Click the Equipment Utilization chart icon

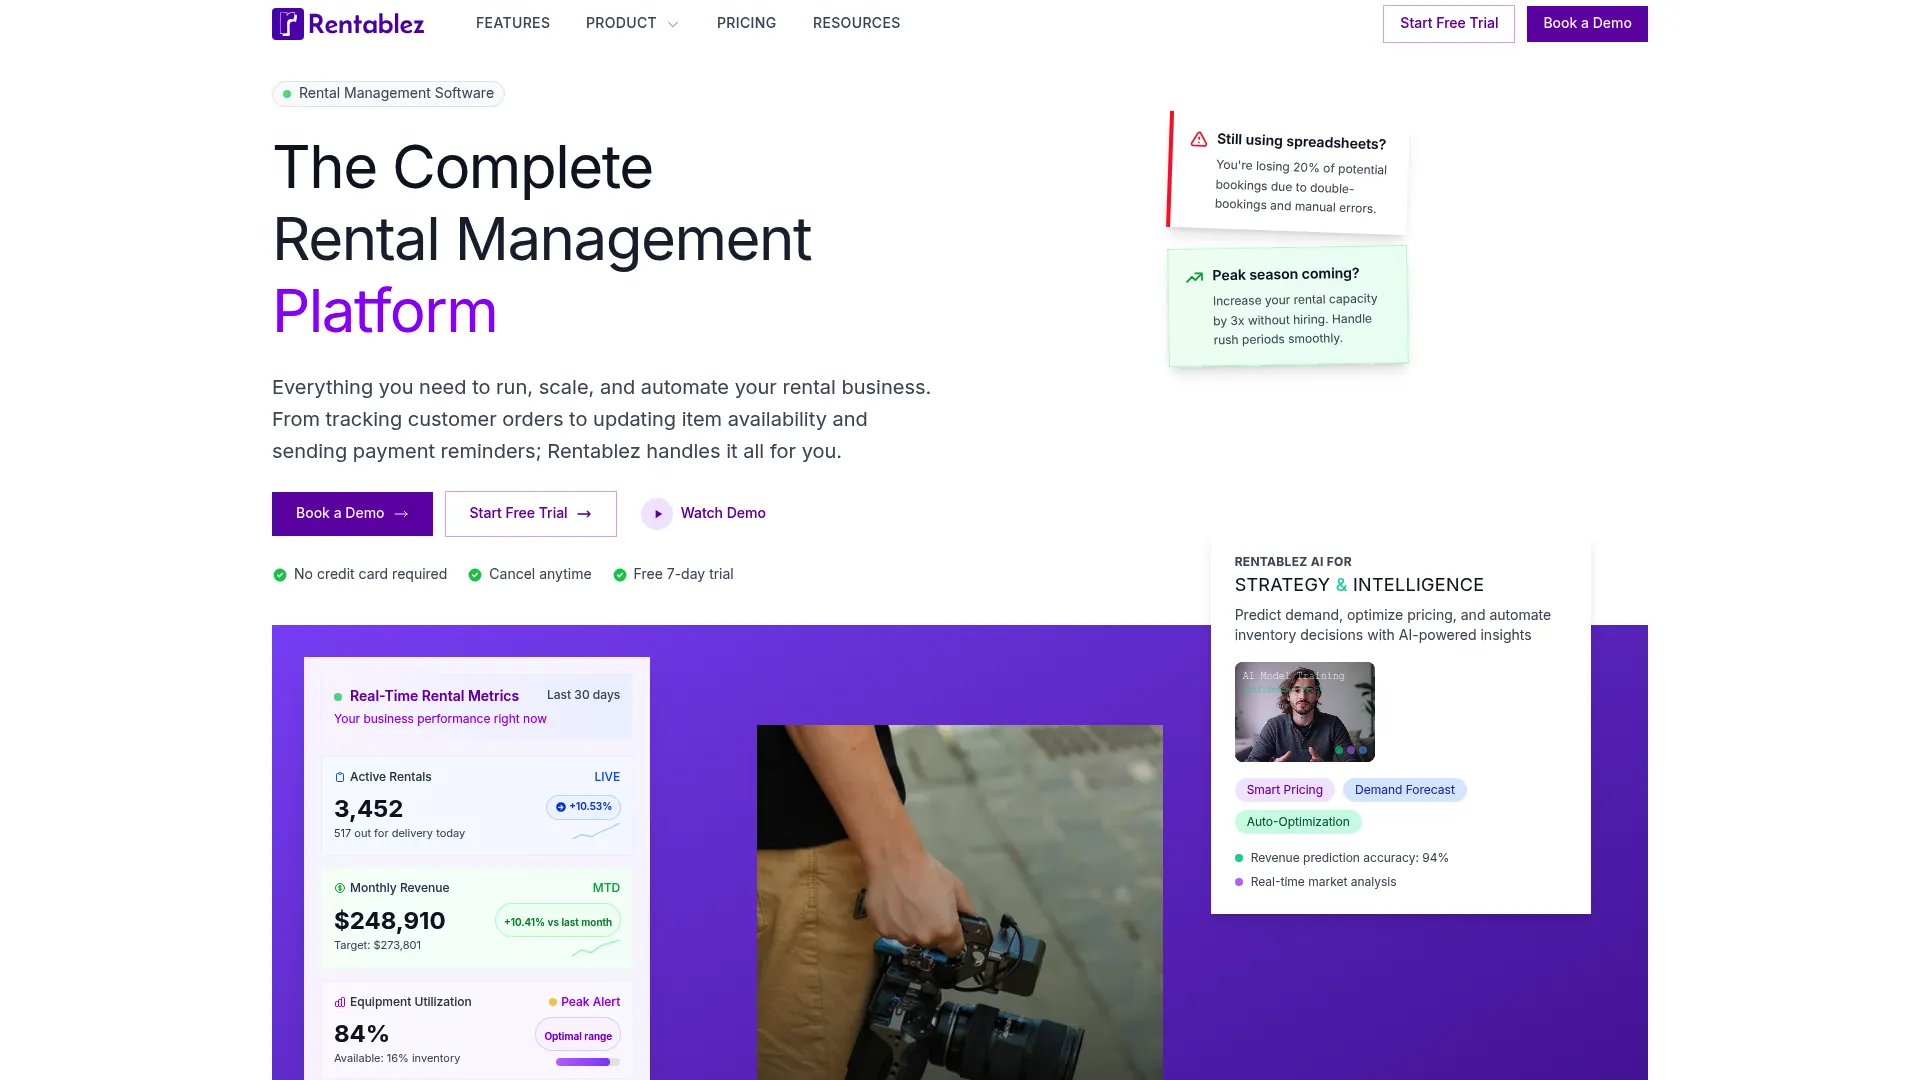340,1002
